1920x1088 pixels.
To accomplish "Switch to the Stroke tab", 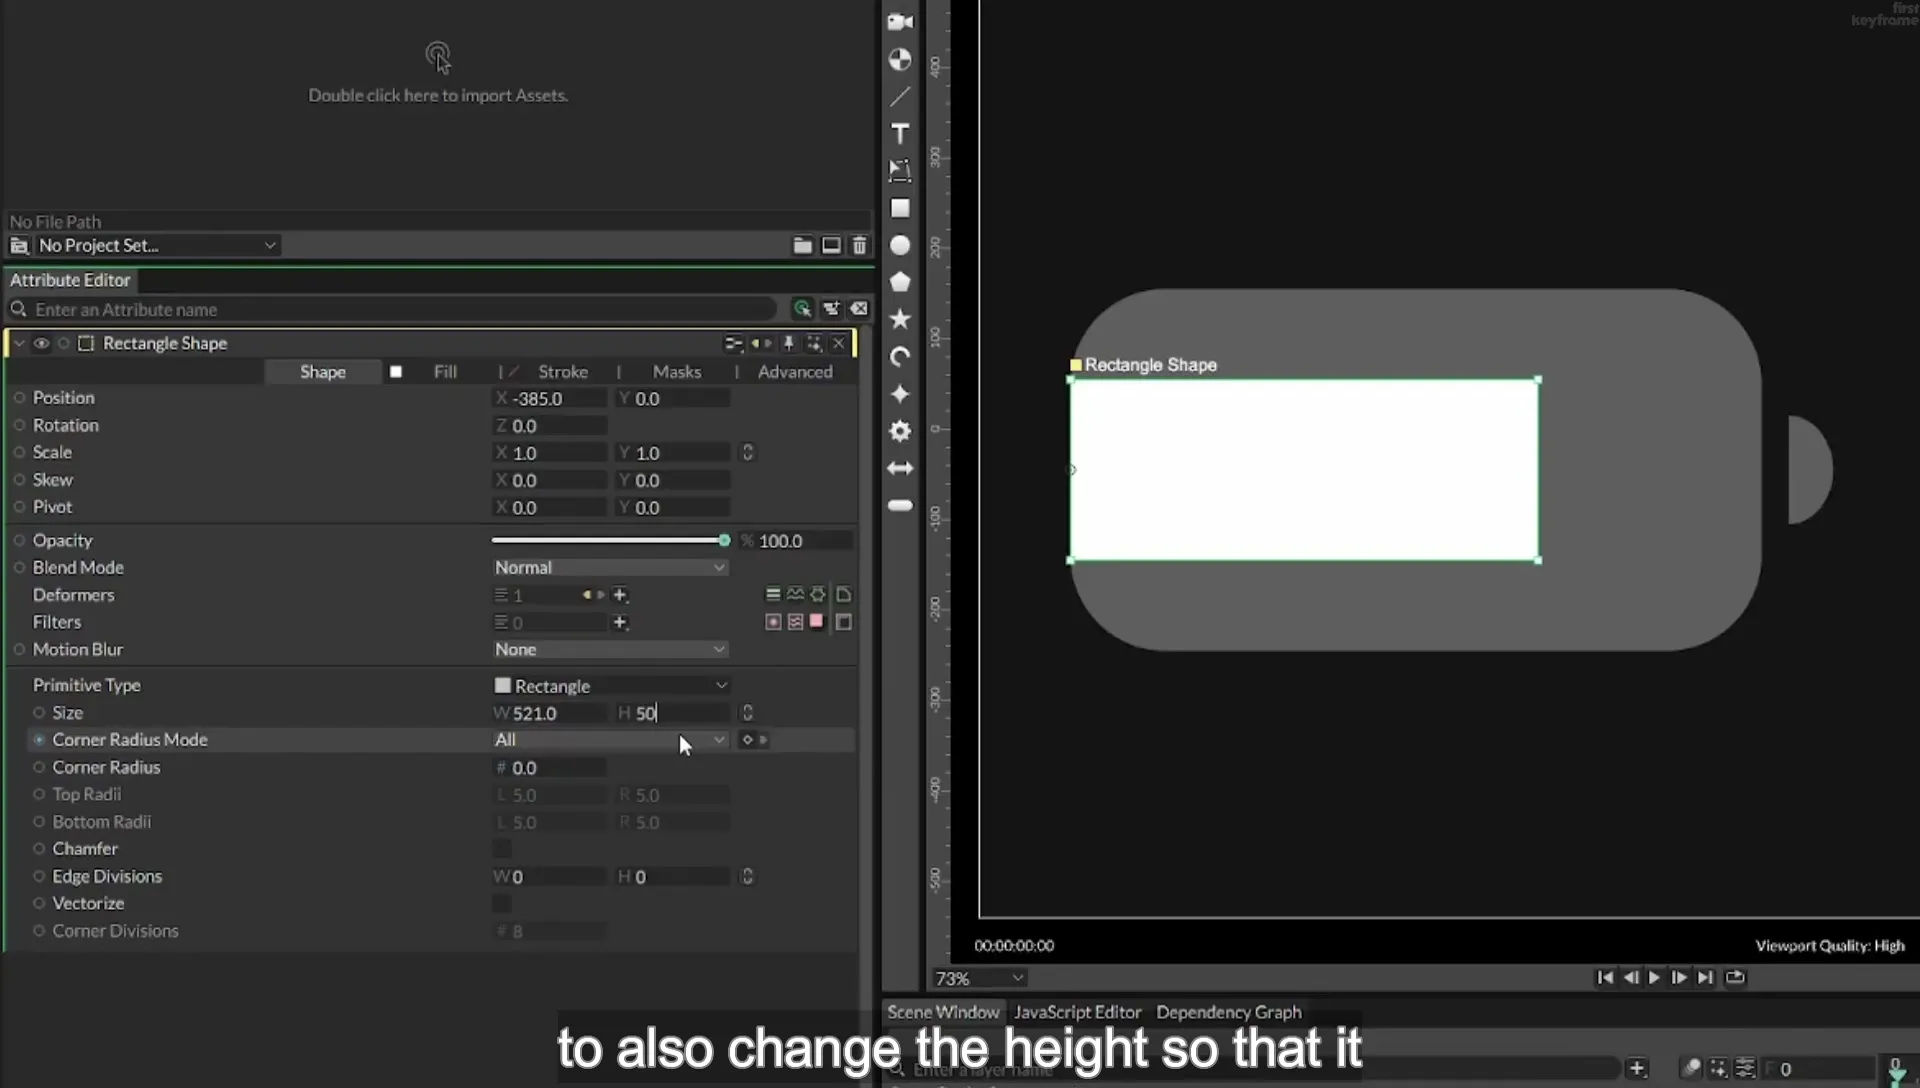I will click(x=563, y=371).
